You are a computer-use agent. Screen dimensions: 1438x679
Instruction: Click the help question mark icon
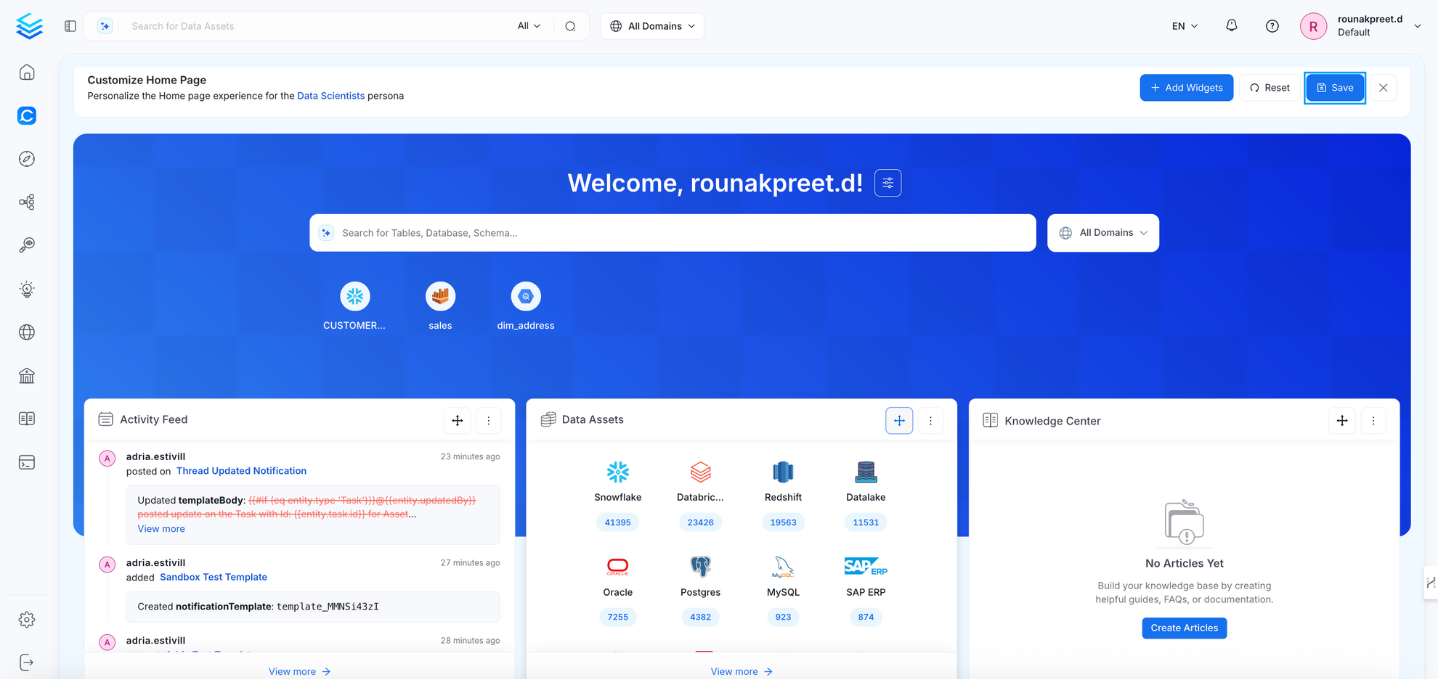(x=1272, y=26)
